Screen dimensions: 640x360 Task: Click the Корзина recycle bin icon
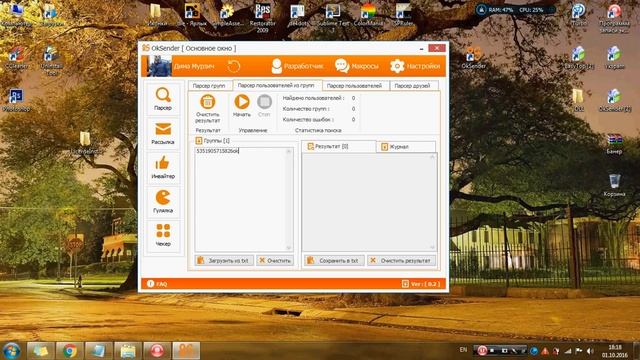[614, 185]
